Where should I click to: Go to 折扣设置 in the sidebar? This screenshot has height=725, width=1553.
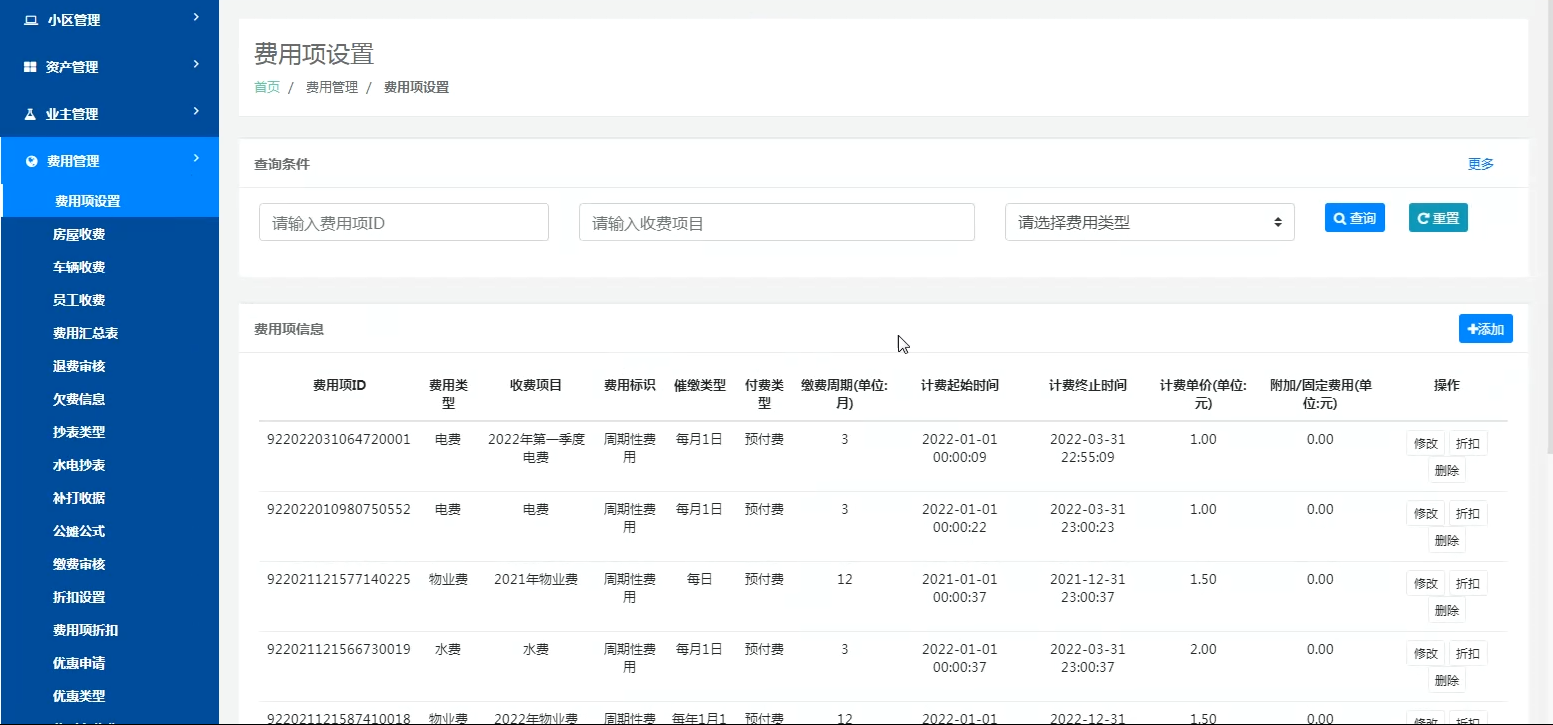coord(79,597)
